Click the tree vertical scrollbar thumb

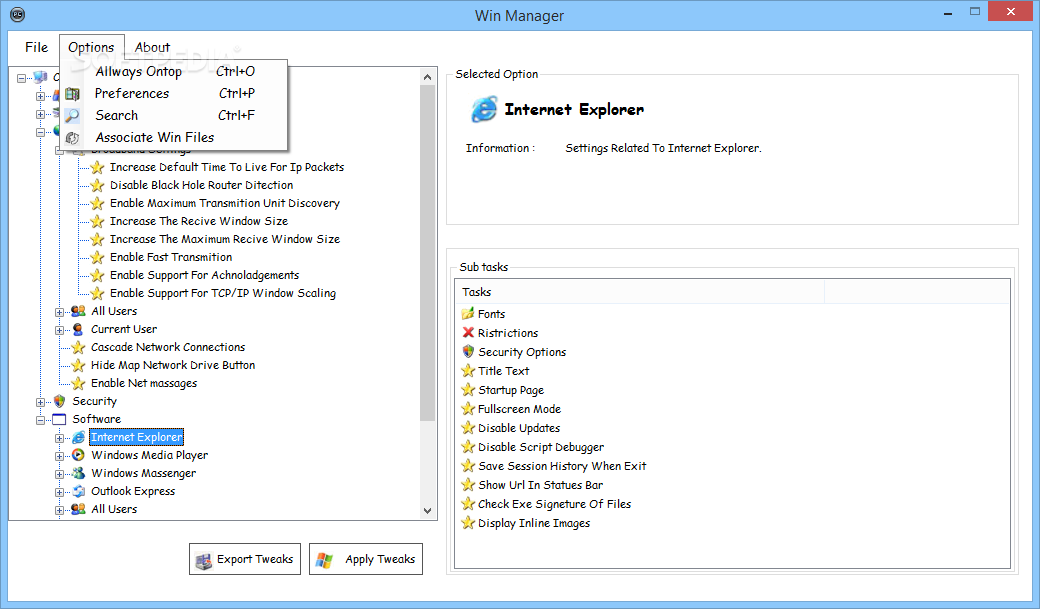(428, 253)
